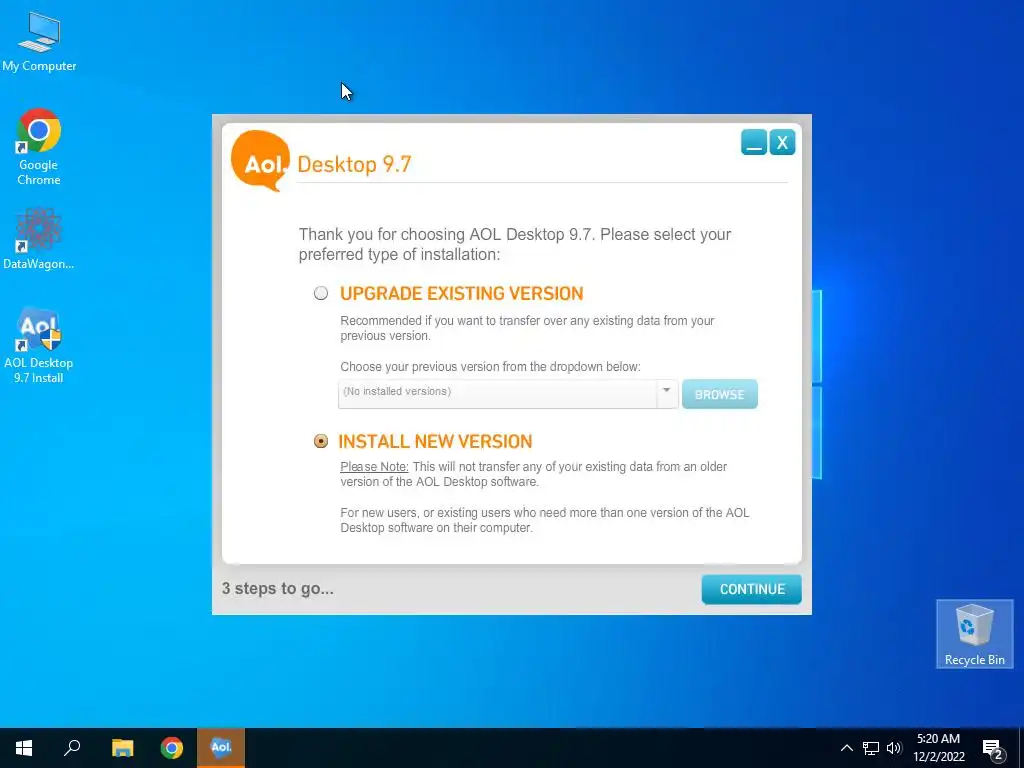The height and width of the screenshot is (768, 1024).
Task: Select Install New Version radio button
Action: coord(321,441)
